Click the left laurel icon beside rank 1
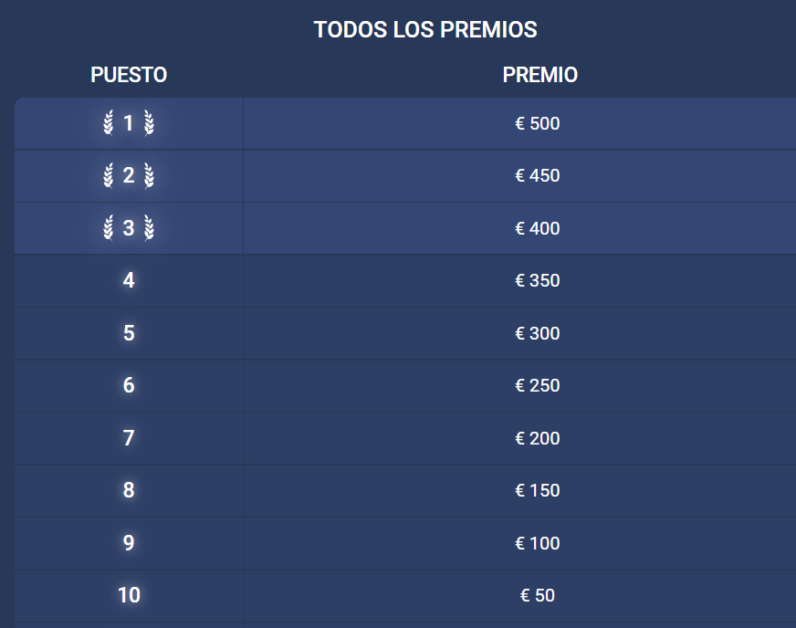Viewport: 796px width, 628px height. [x=108, y=123]
